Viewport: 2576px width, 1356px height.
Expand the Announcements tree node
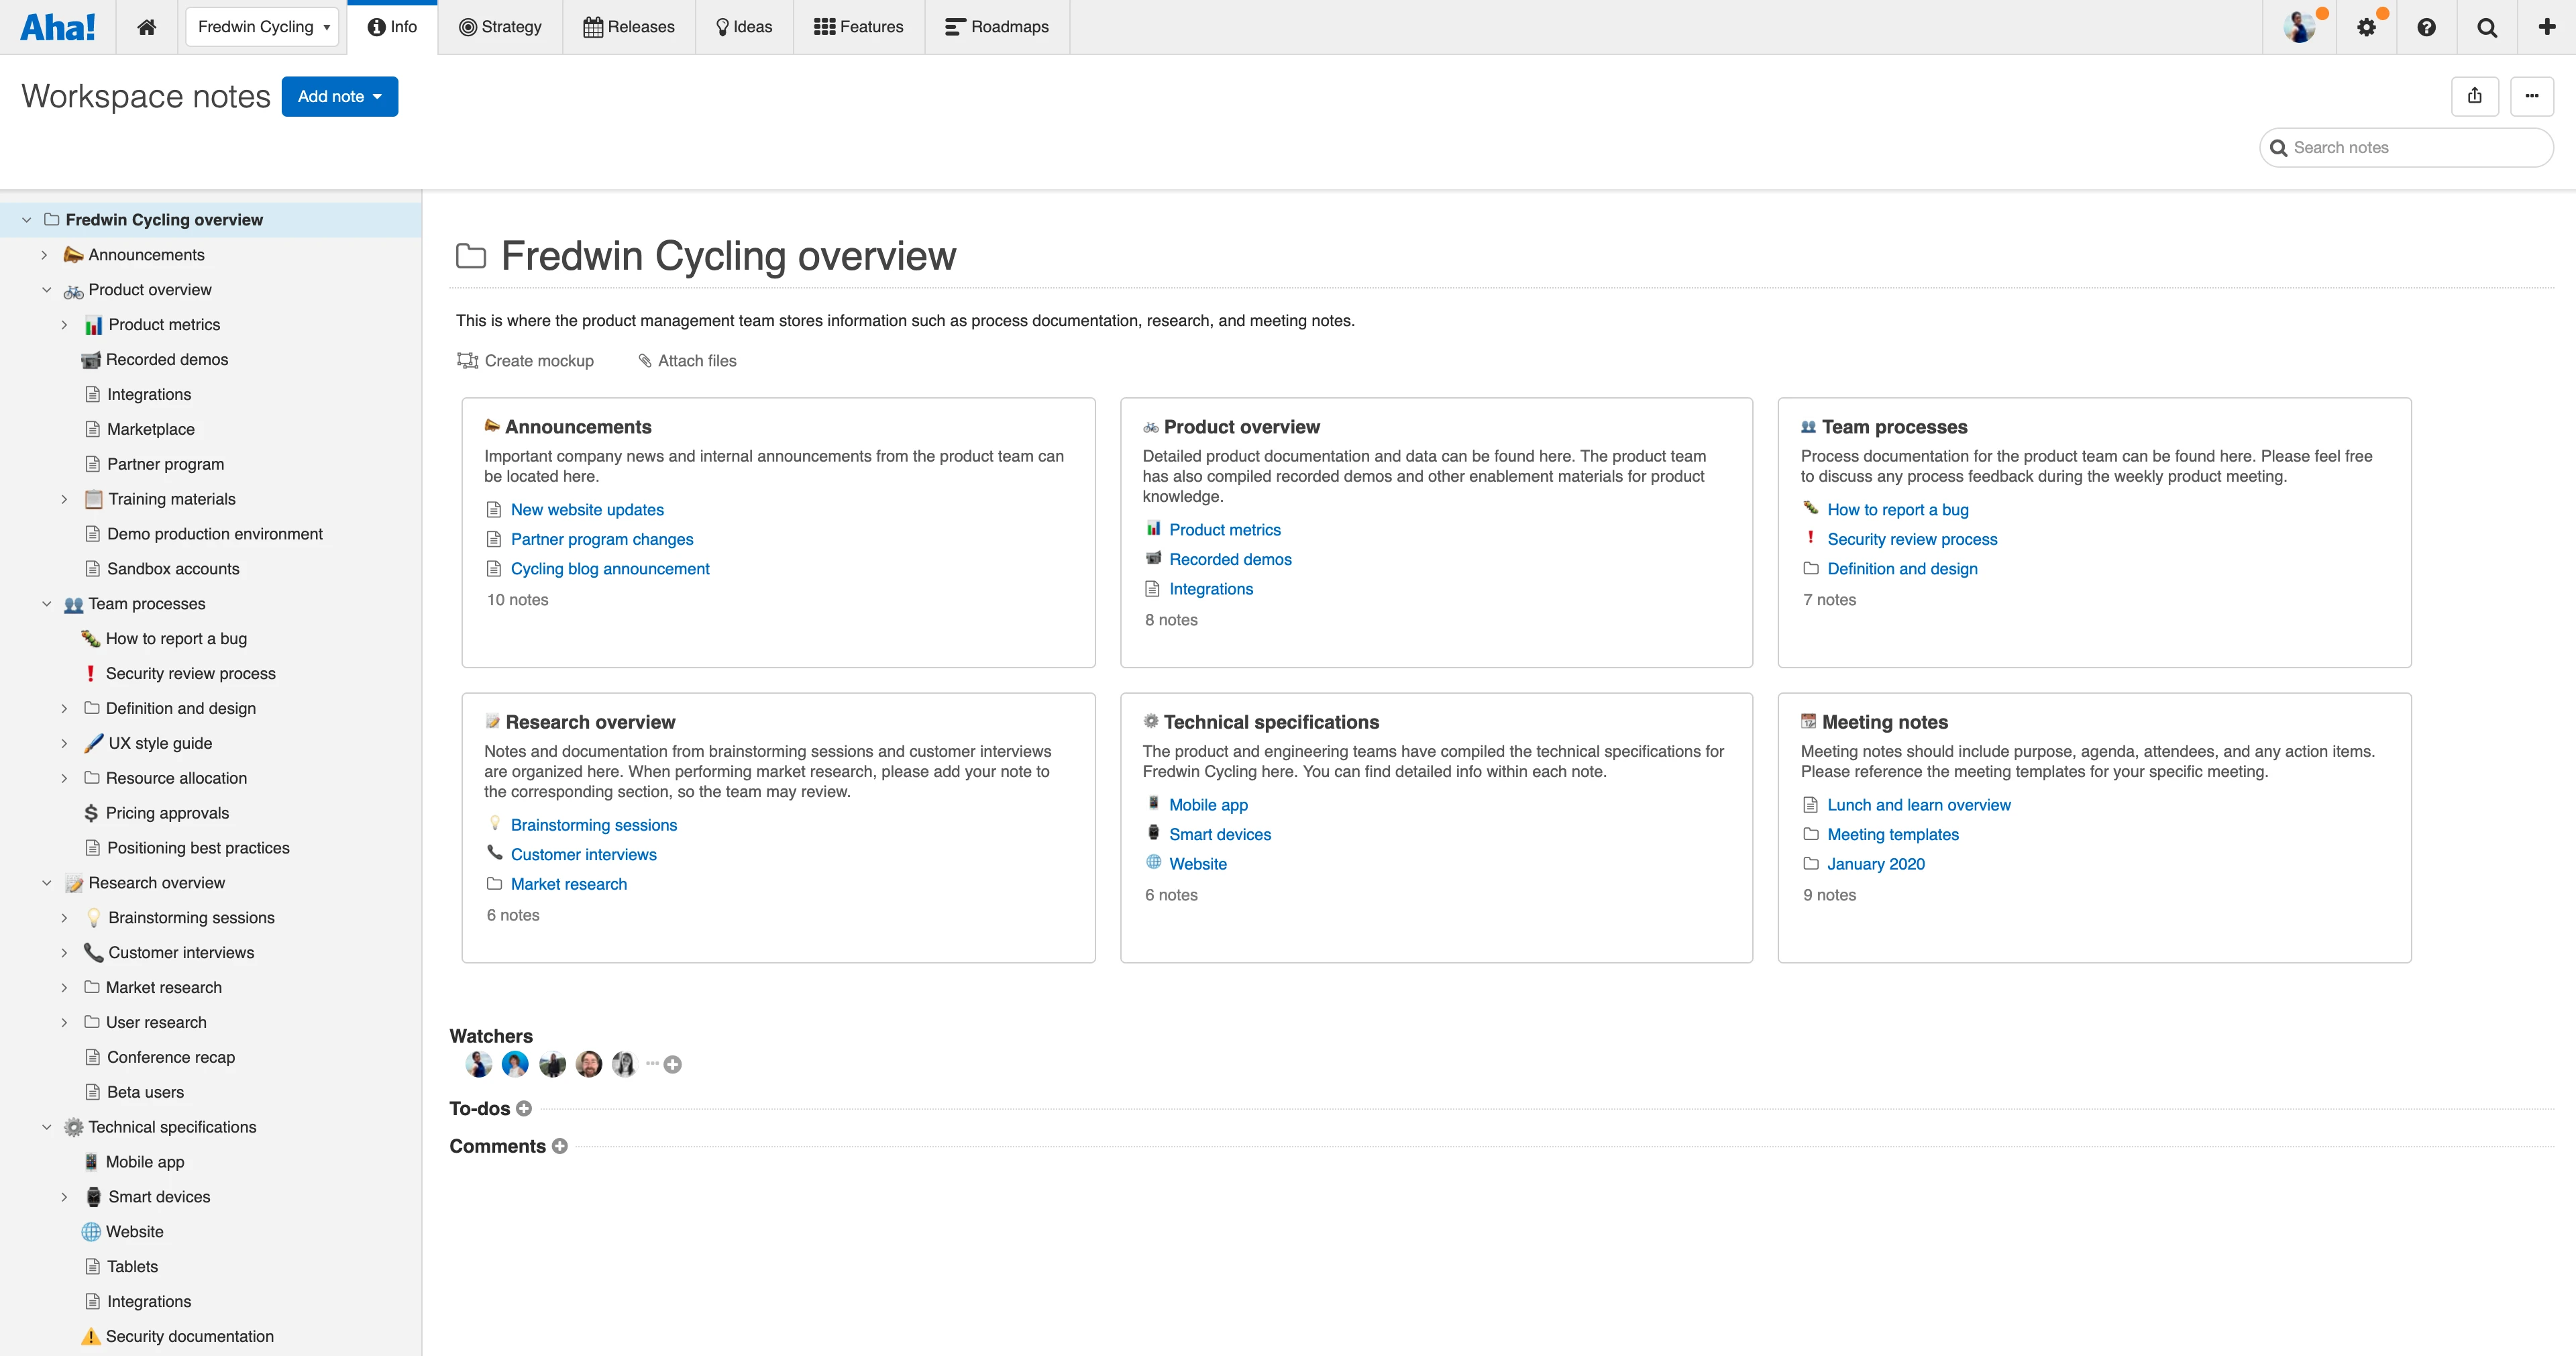[x=44, y=255]
